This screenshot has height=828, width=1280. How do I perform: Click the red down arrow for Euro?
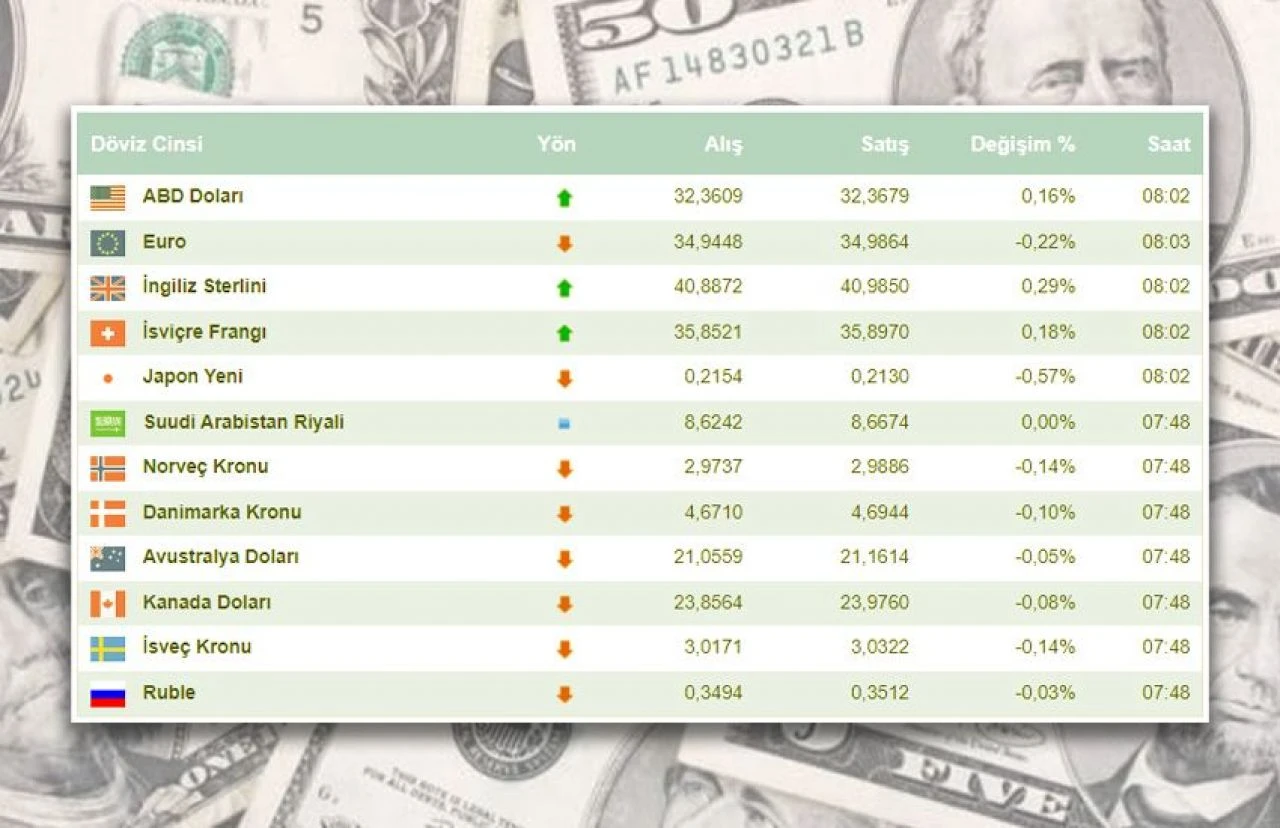pyautogui.click(x=565, y=242)
